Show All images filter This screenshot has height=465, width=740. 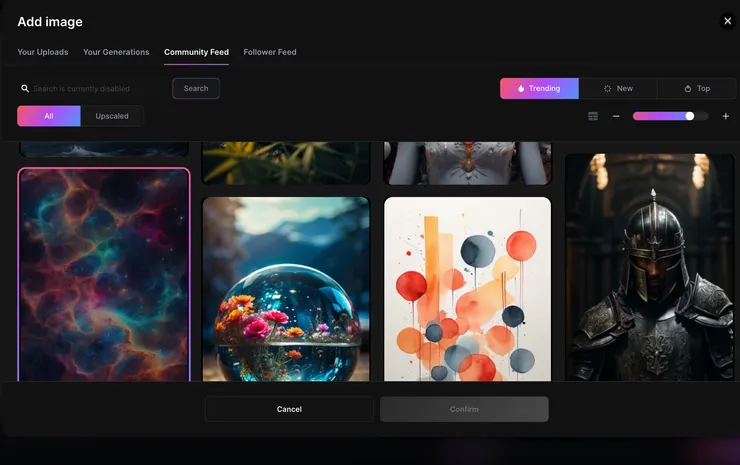click(x=49, y=116)
